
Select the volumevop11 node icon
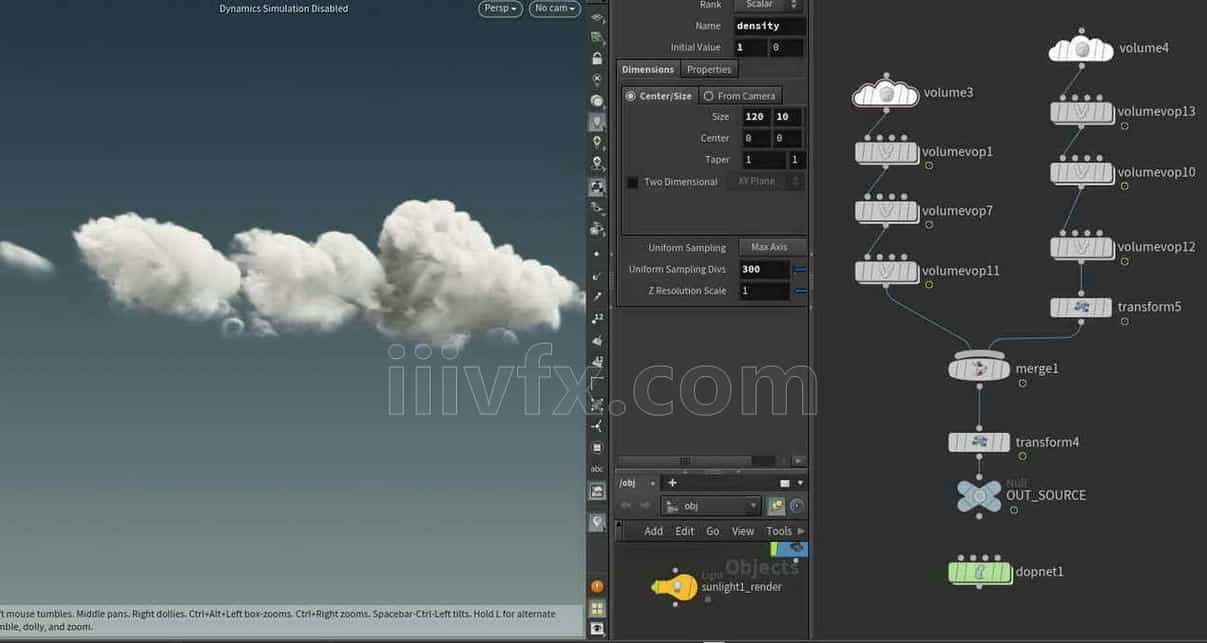click(x=886, y=271)
